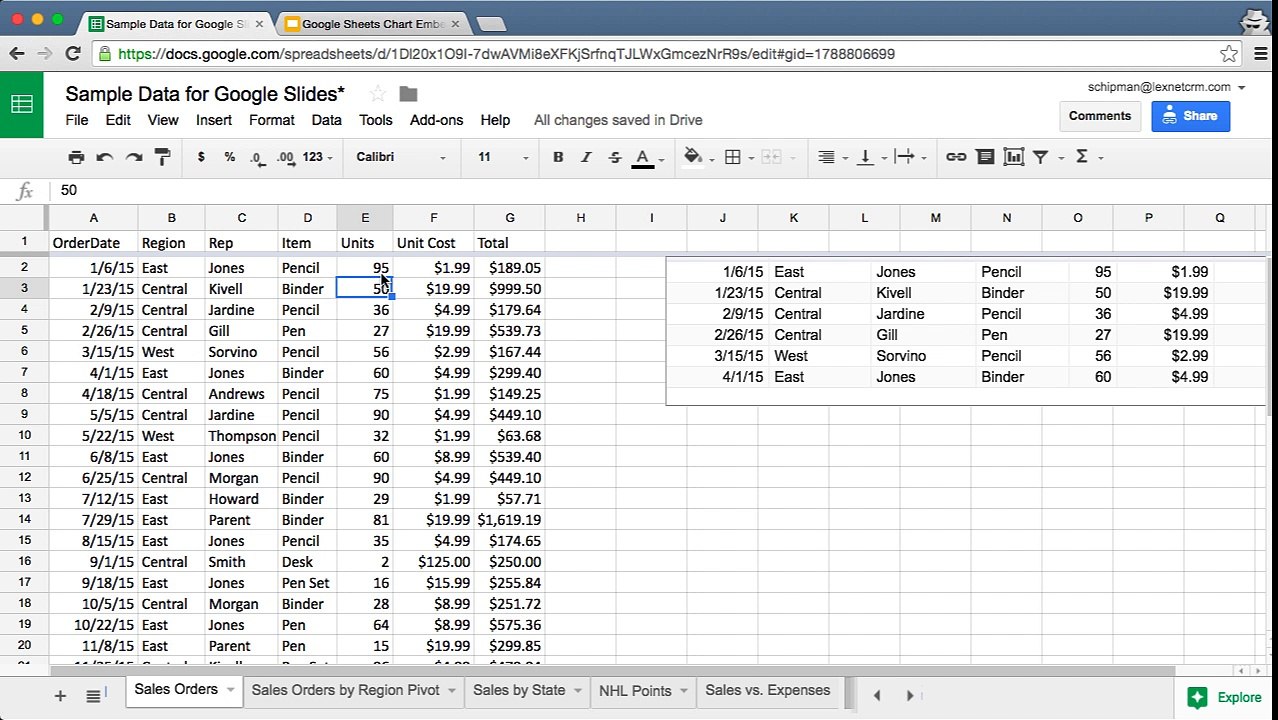Image resolution: width=1278 pixels, height=720 pixels.
Task: Reload the browser page
Action: pos(72,54)
